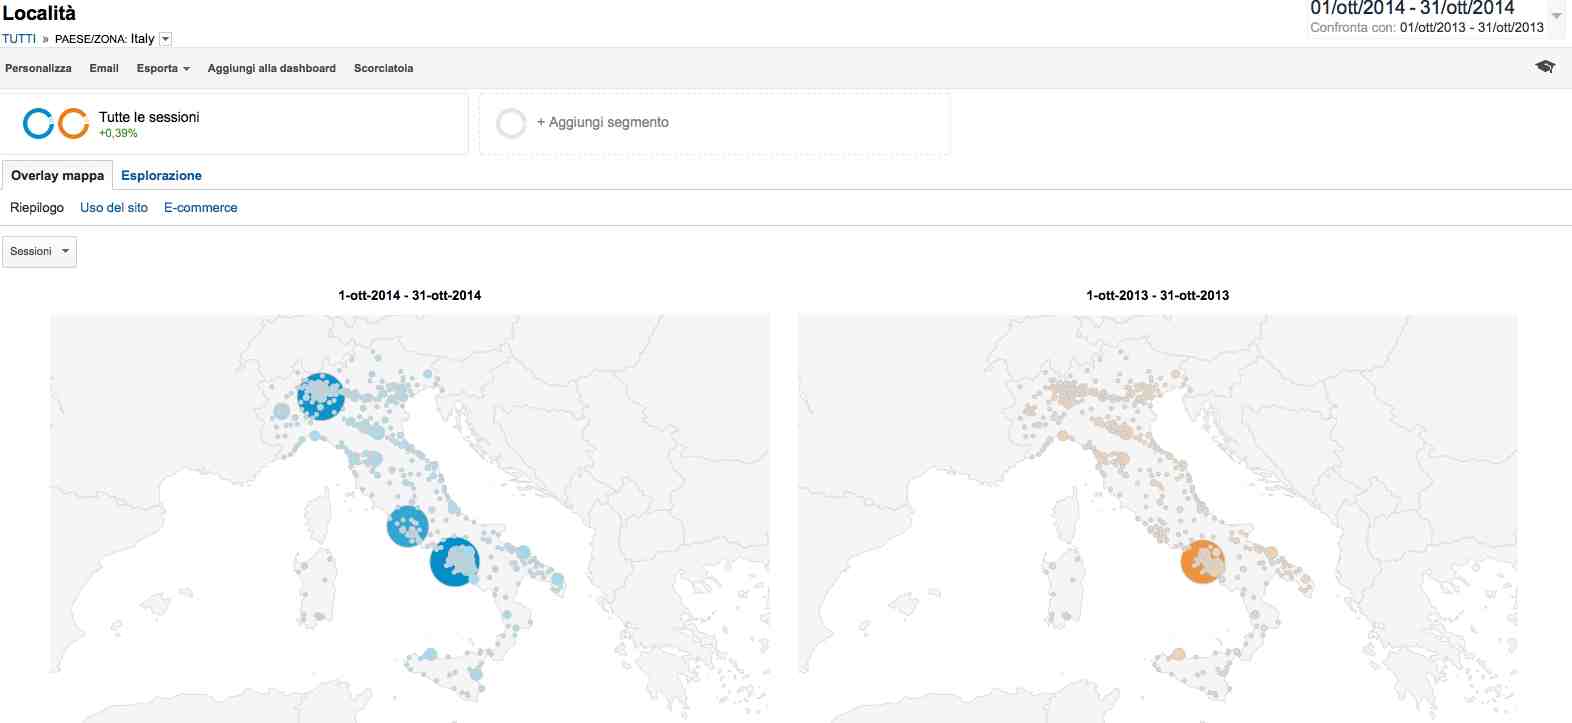Click the large orange bubble on 2013 map

tap(1202, 562)
